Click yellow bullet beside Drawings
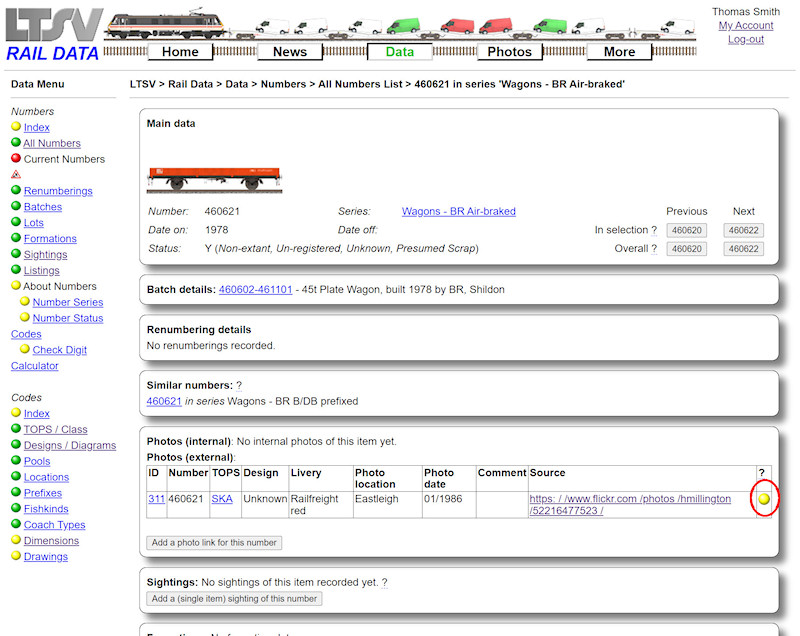The height and width of the screenshot is (636, 800). pyautogui.click(x=16, y=556)
